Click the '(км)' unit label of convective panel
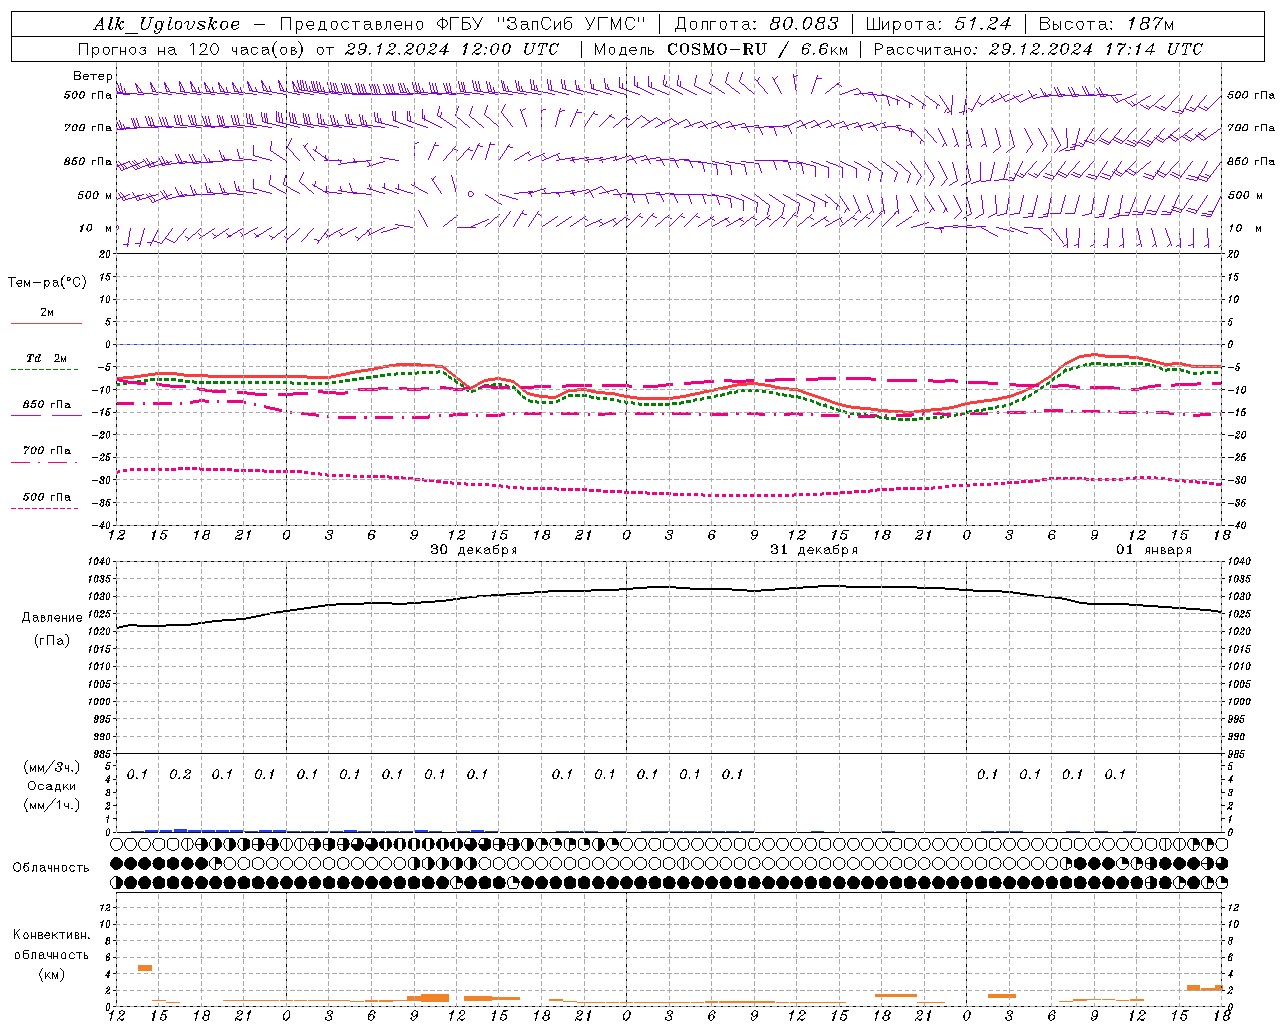1280x1024 pixels. (x=51, y=974)
